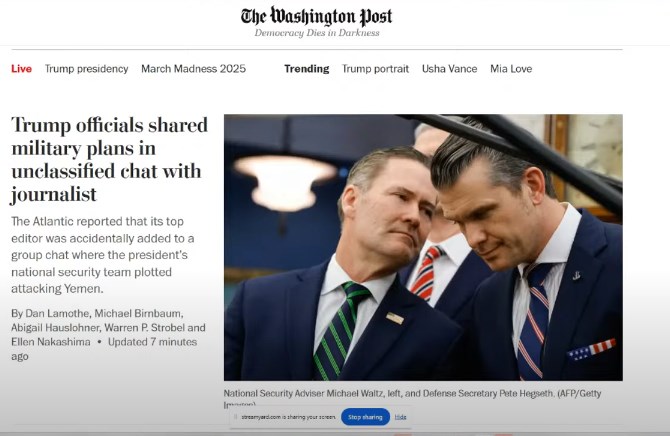670x436 pixels.
Task: Select the Trending label
Action: [x=306, y=69]
